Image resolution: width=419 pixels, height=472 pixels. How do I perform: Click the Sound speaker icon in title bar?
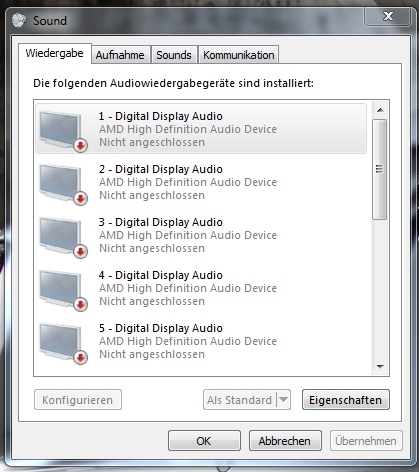pos(19,21)
